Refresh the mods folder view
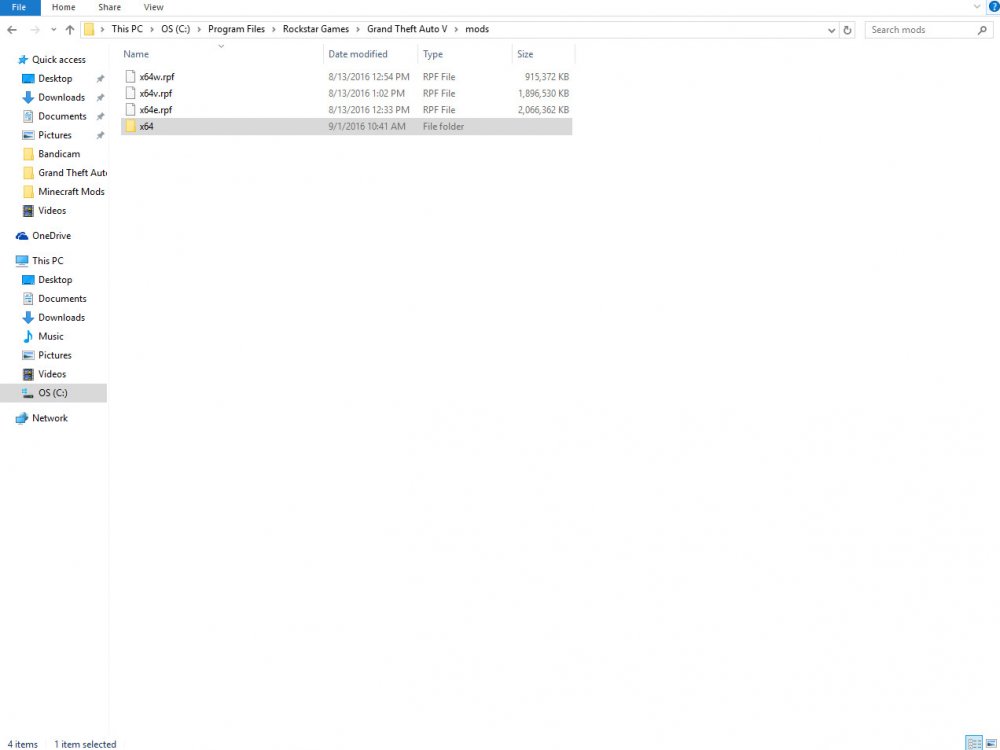This screenshot has width=1000, height=750. (847, 30)
